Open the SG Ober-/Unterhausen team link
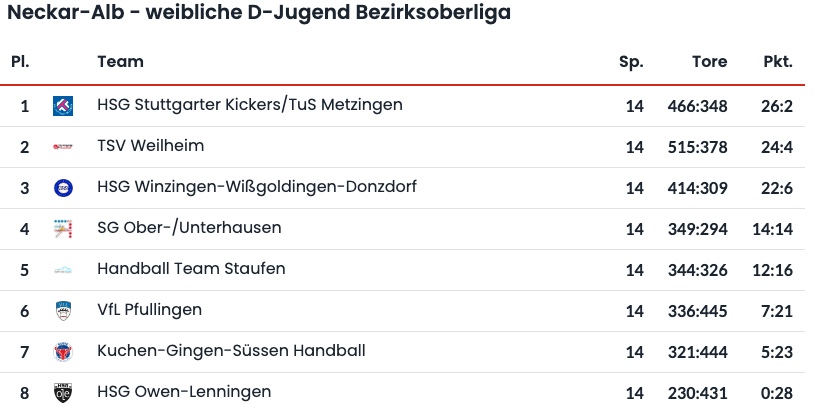 [189, 227]
